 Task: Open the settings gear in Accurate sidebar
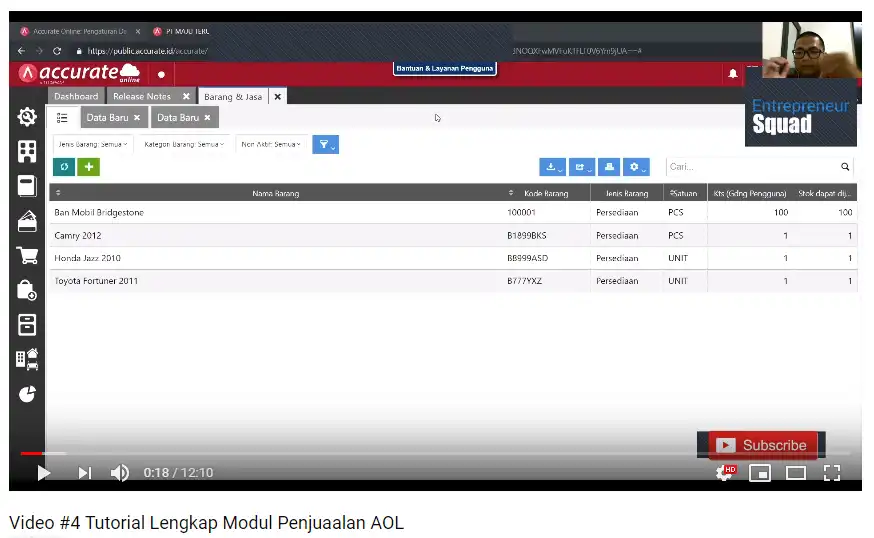pos(27,117)
